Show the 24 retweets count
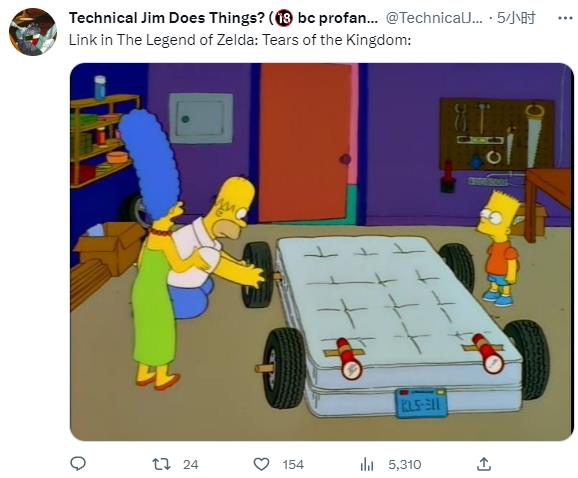578x478 pixels. pyautogui.click(x=191, y=464)
